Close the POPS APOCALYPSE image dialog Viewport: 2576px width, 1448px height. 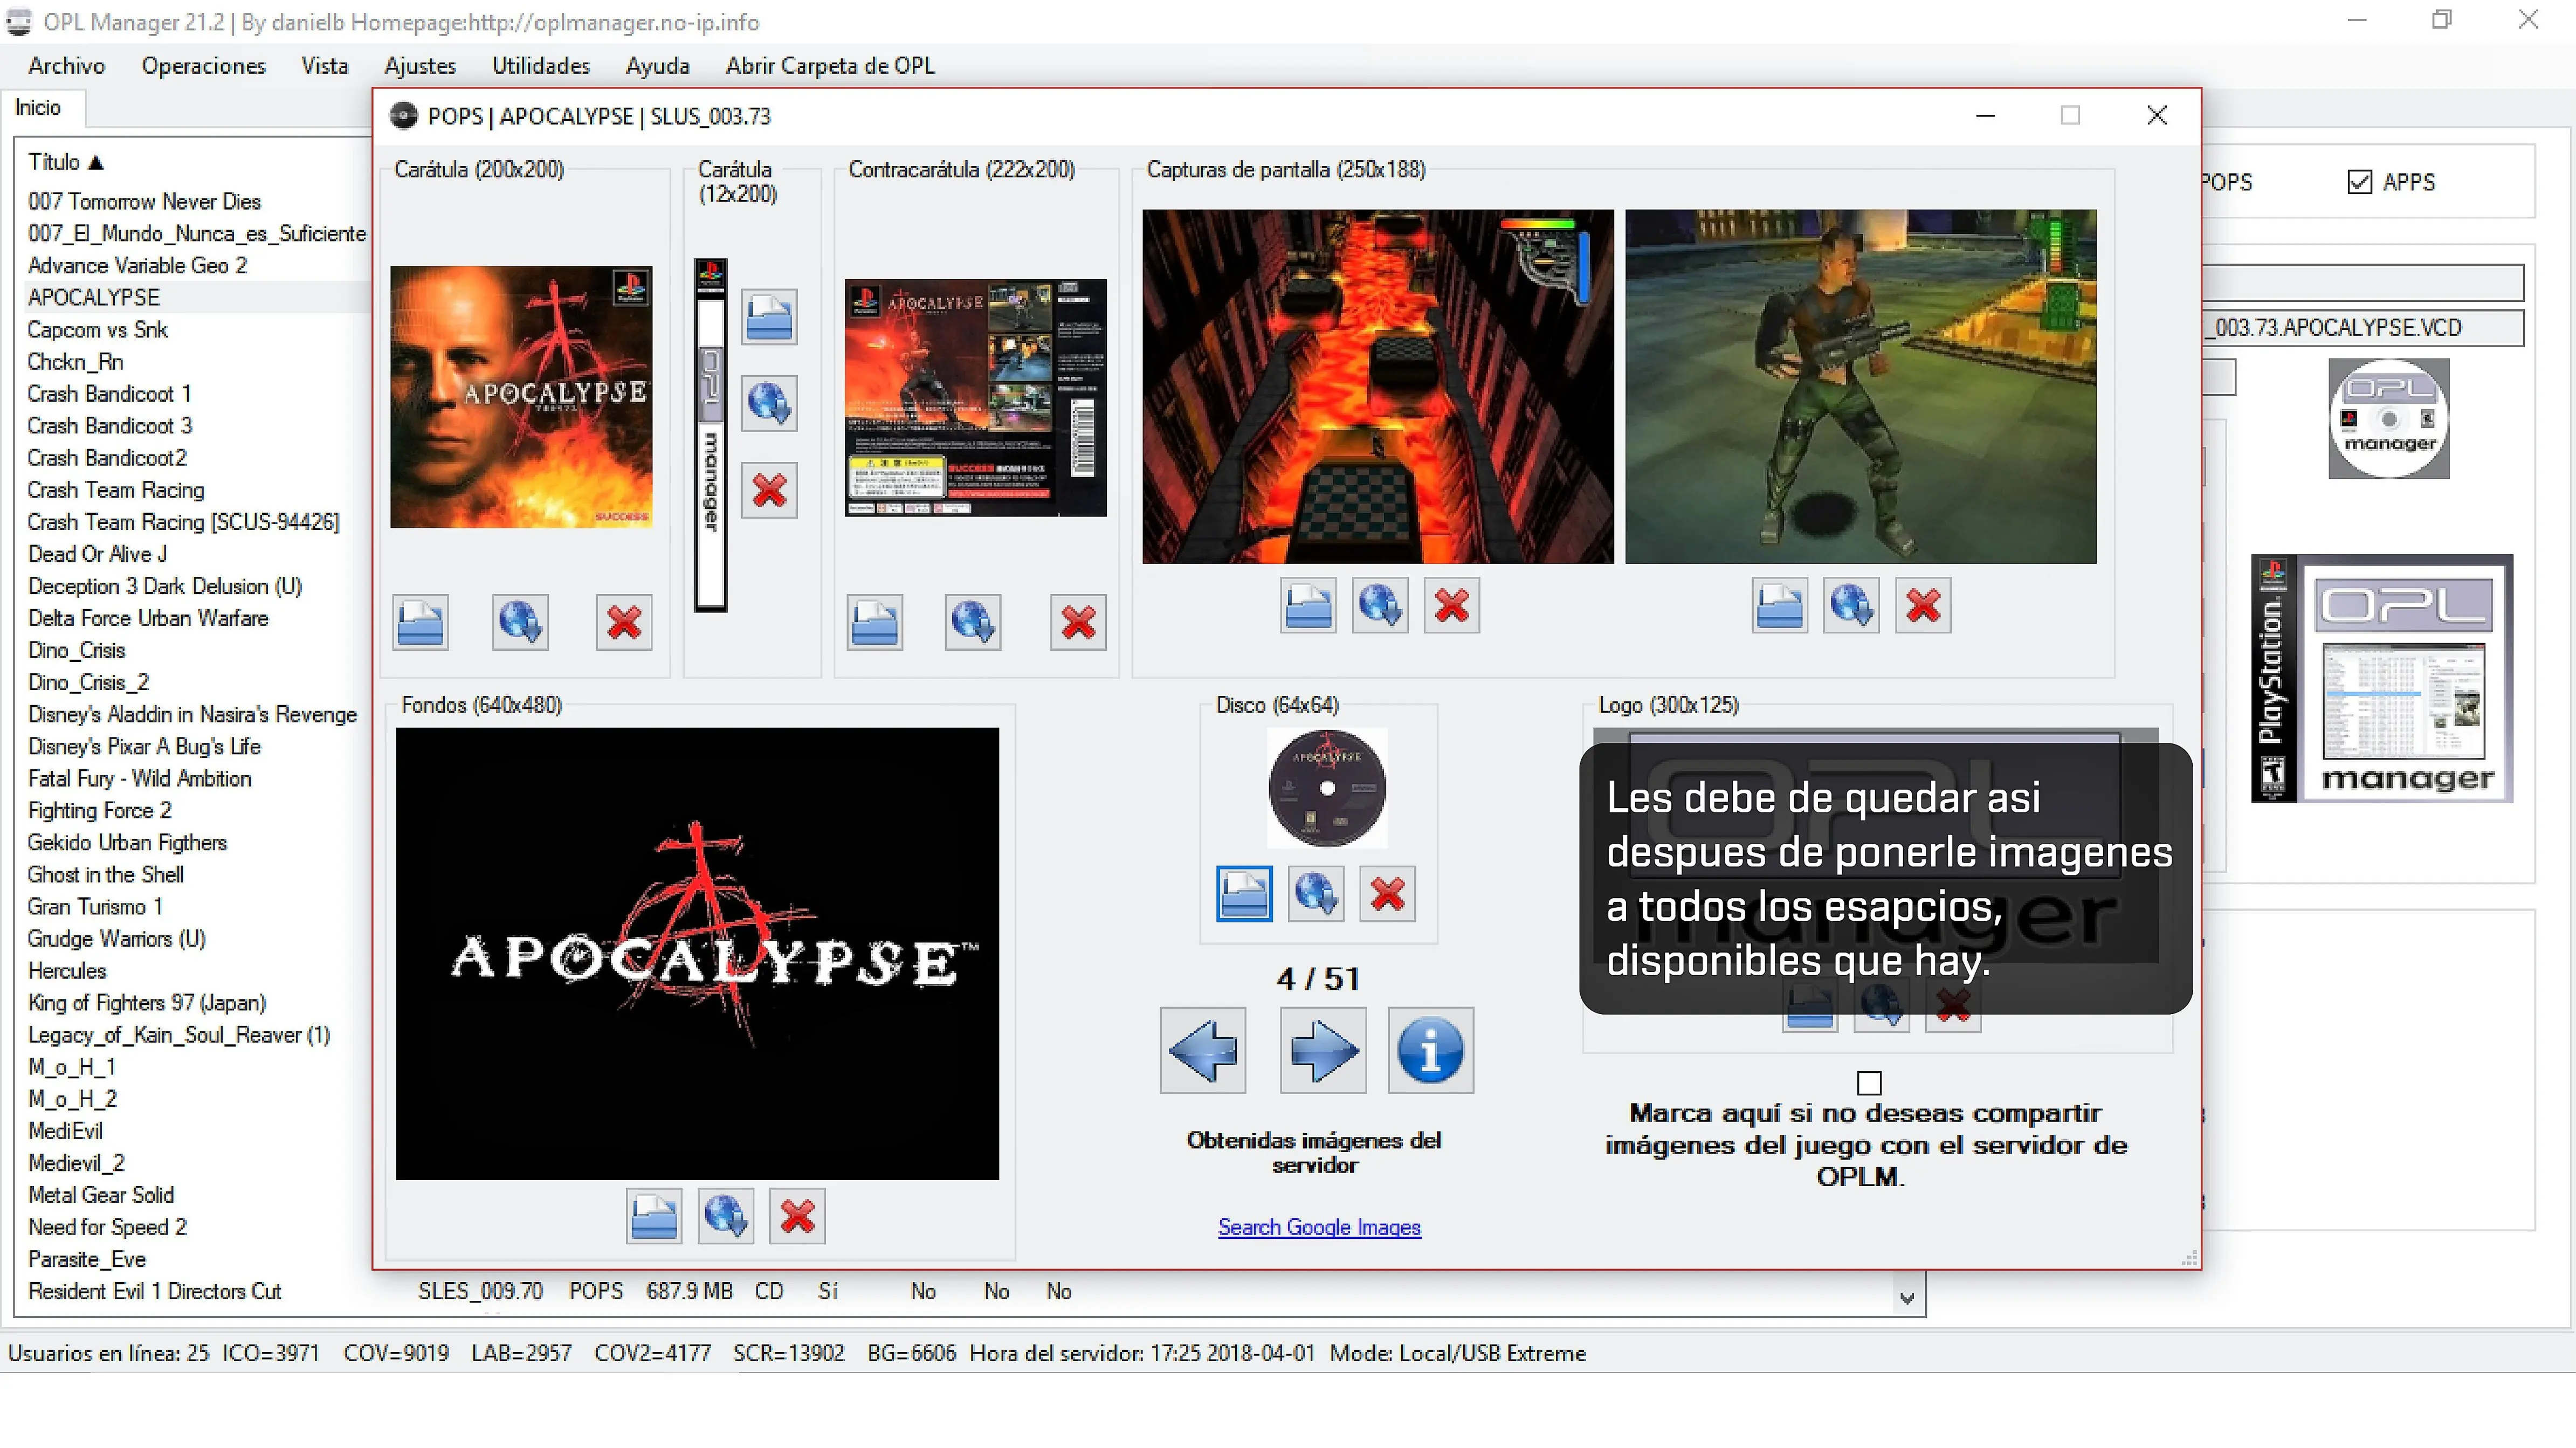click(x=2157, y=116)
